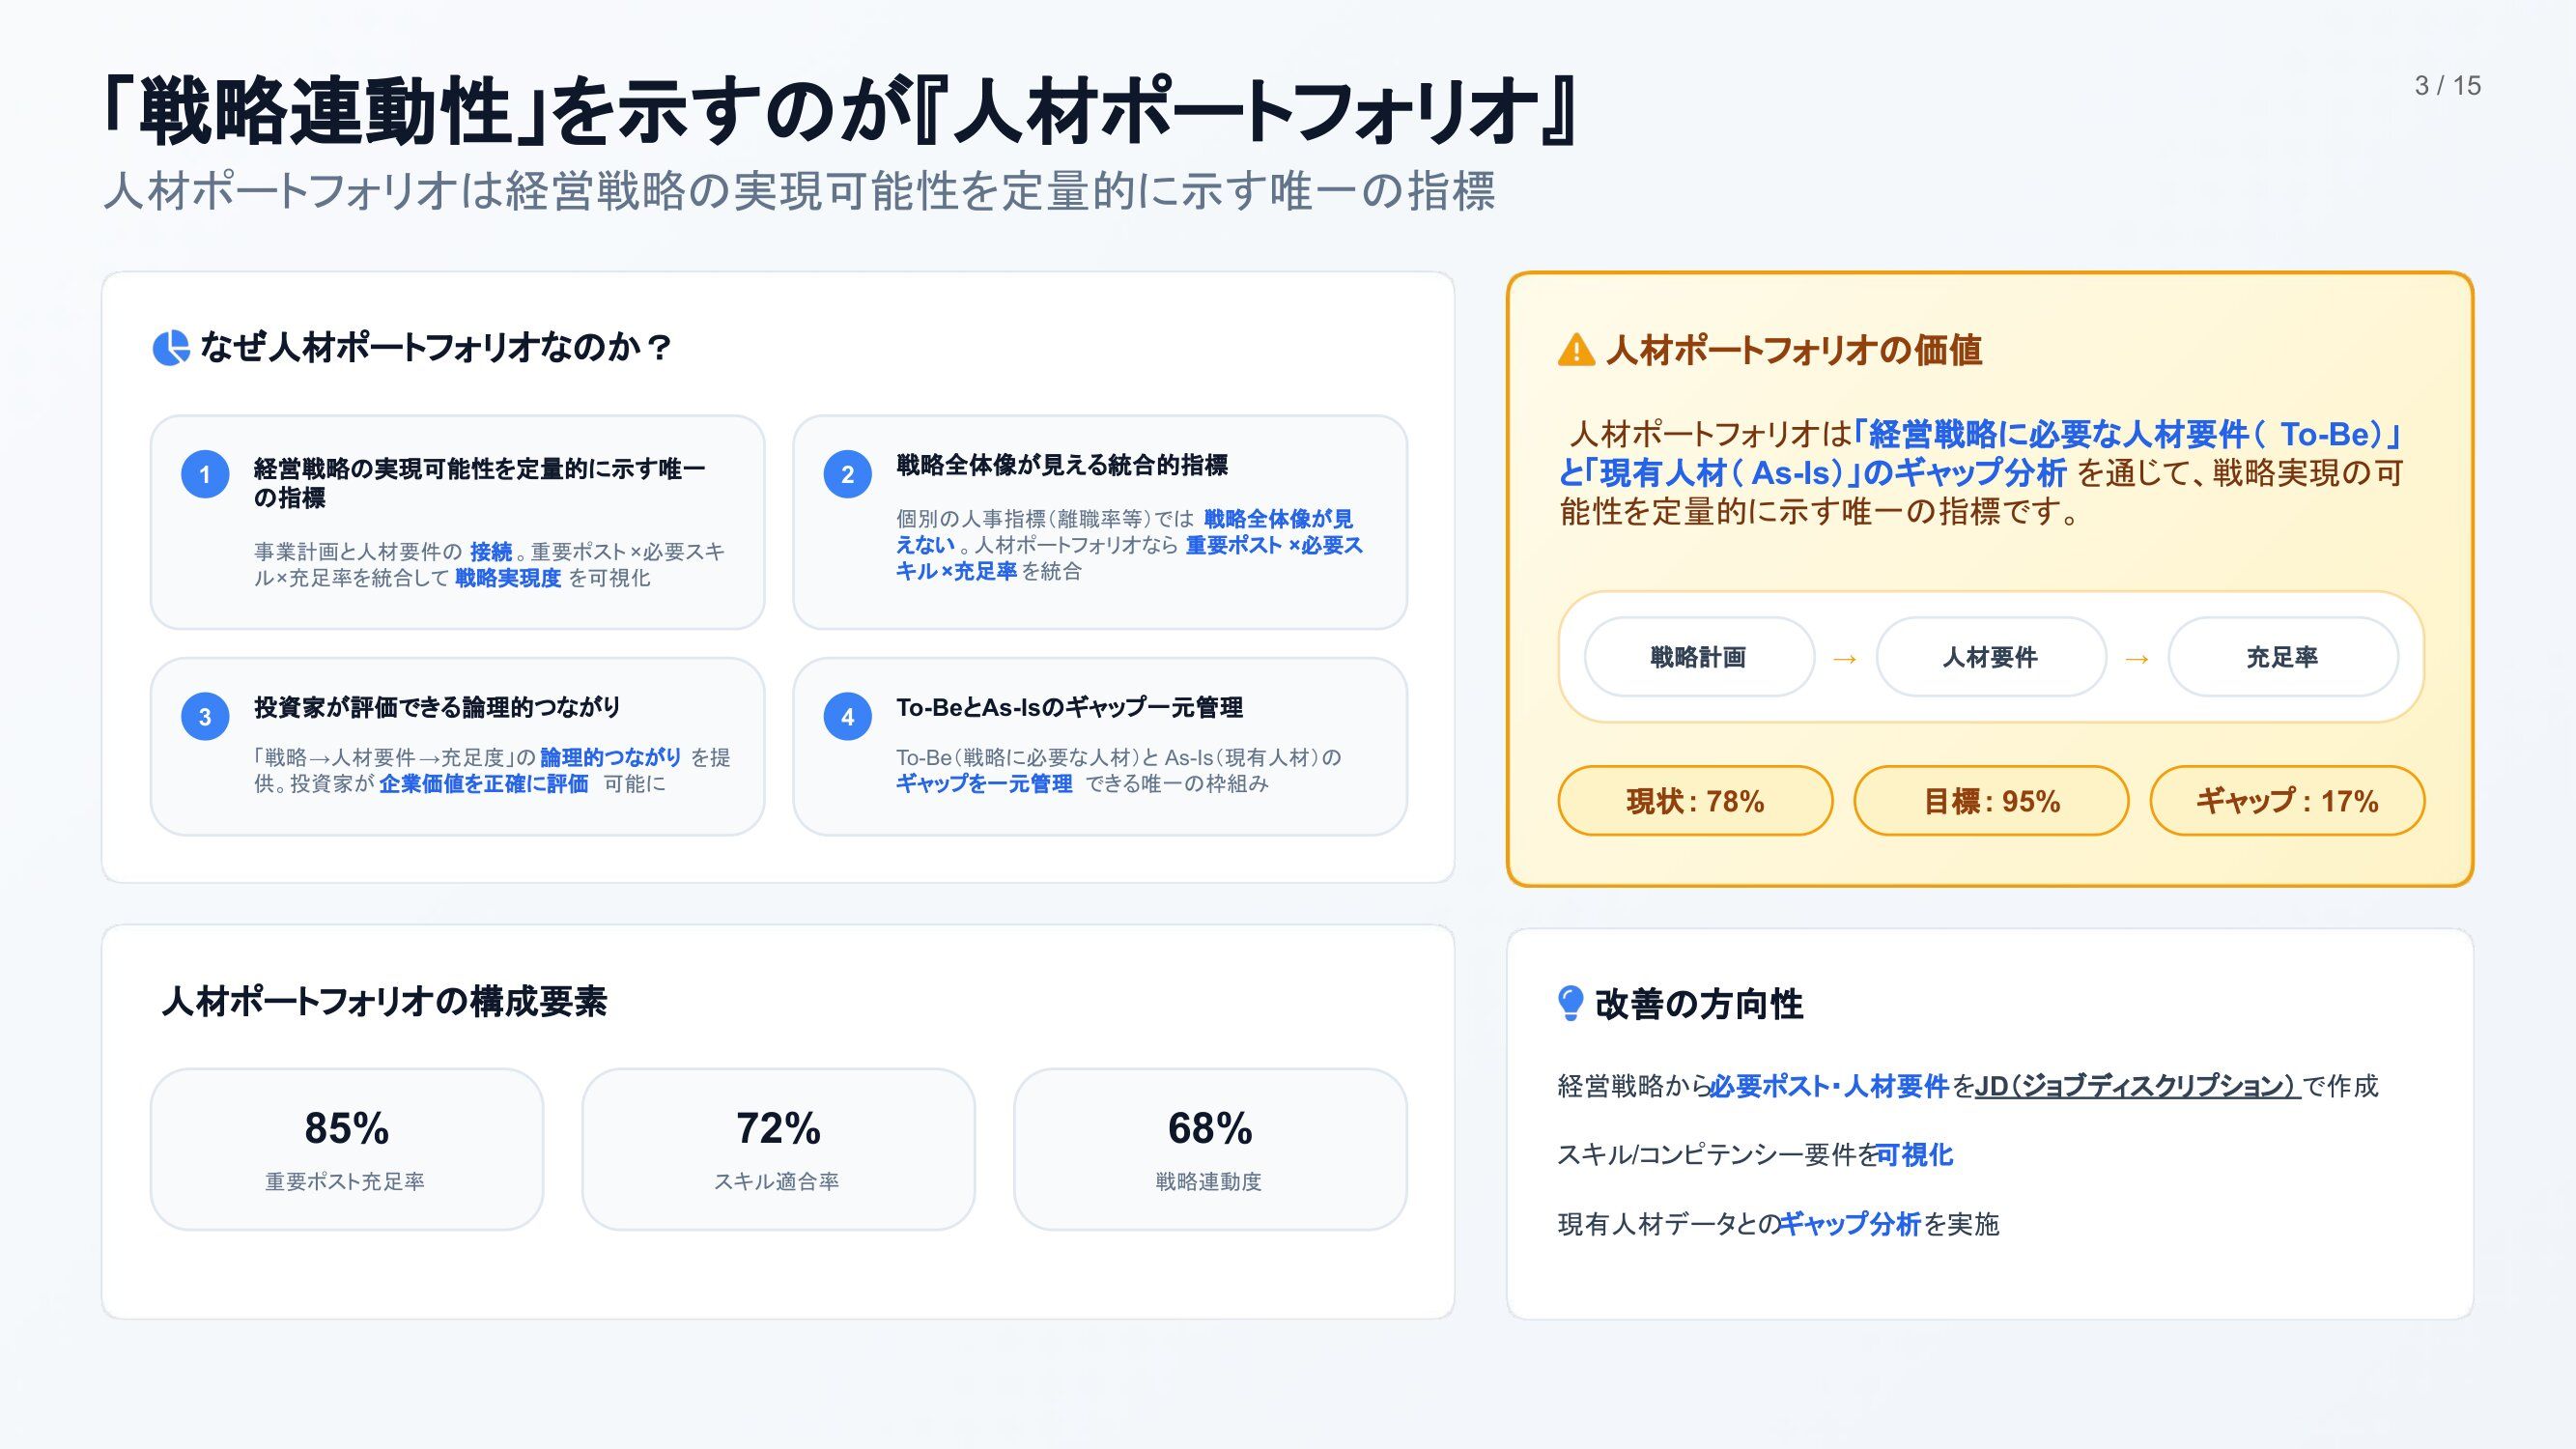
Task: Click the arrow between 戦略計画 and 人材要件
Action: [x=1845, y=658]
